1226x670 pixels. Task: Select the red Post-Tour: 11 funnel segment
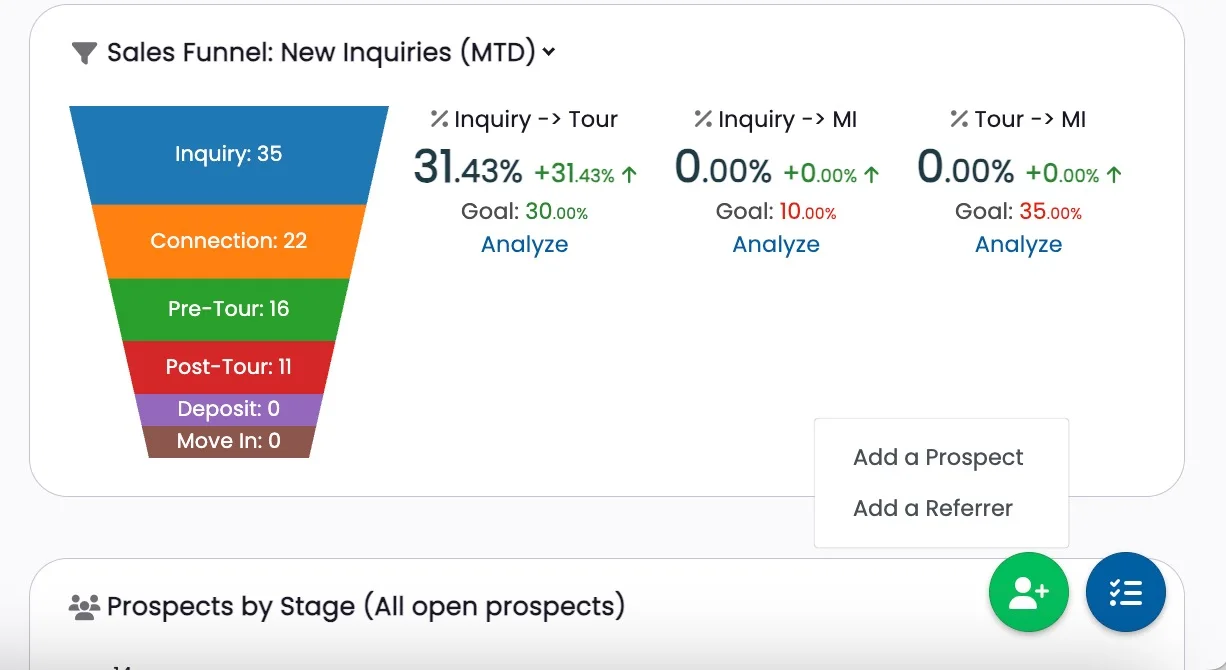pyautogui.click(x=228, y=367)
